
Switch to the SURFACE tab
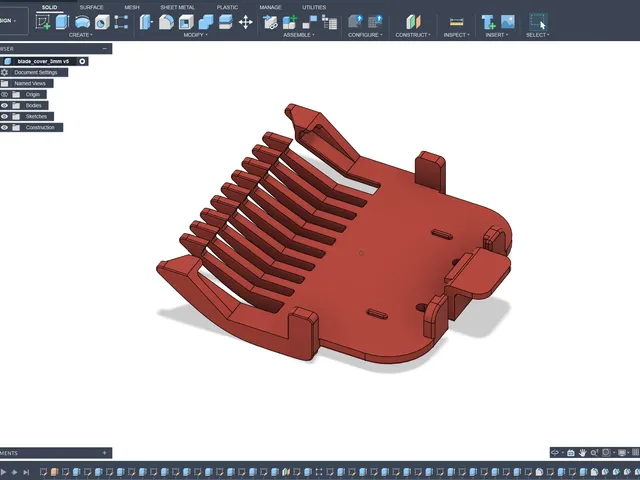[91, 7]
